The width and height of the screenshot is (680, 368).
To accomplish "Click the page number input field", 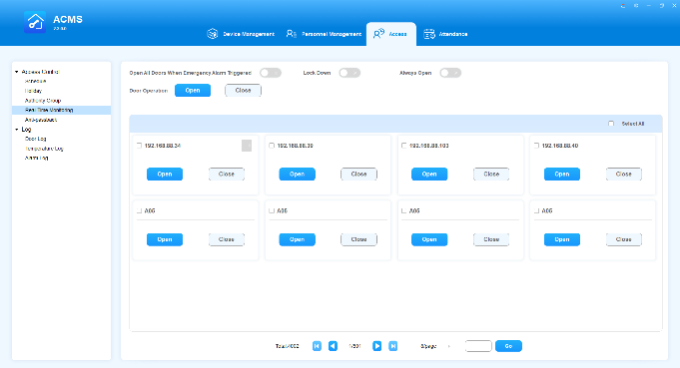I will click(478, 346).
